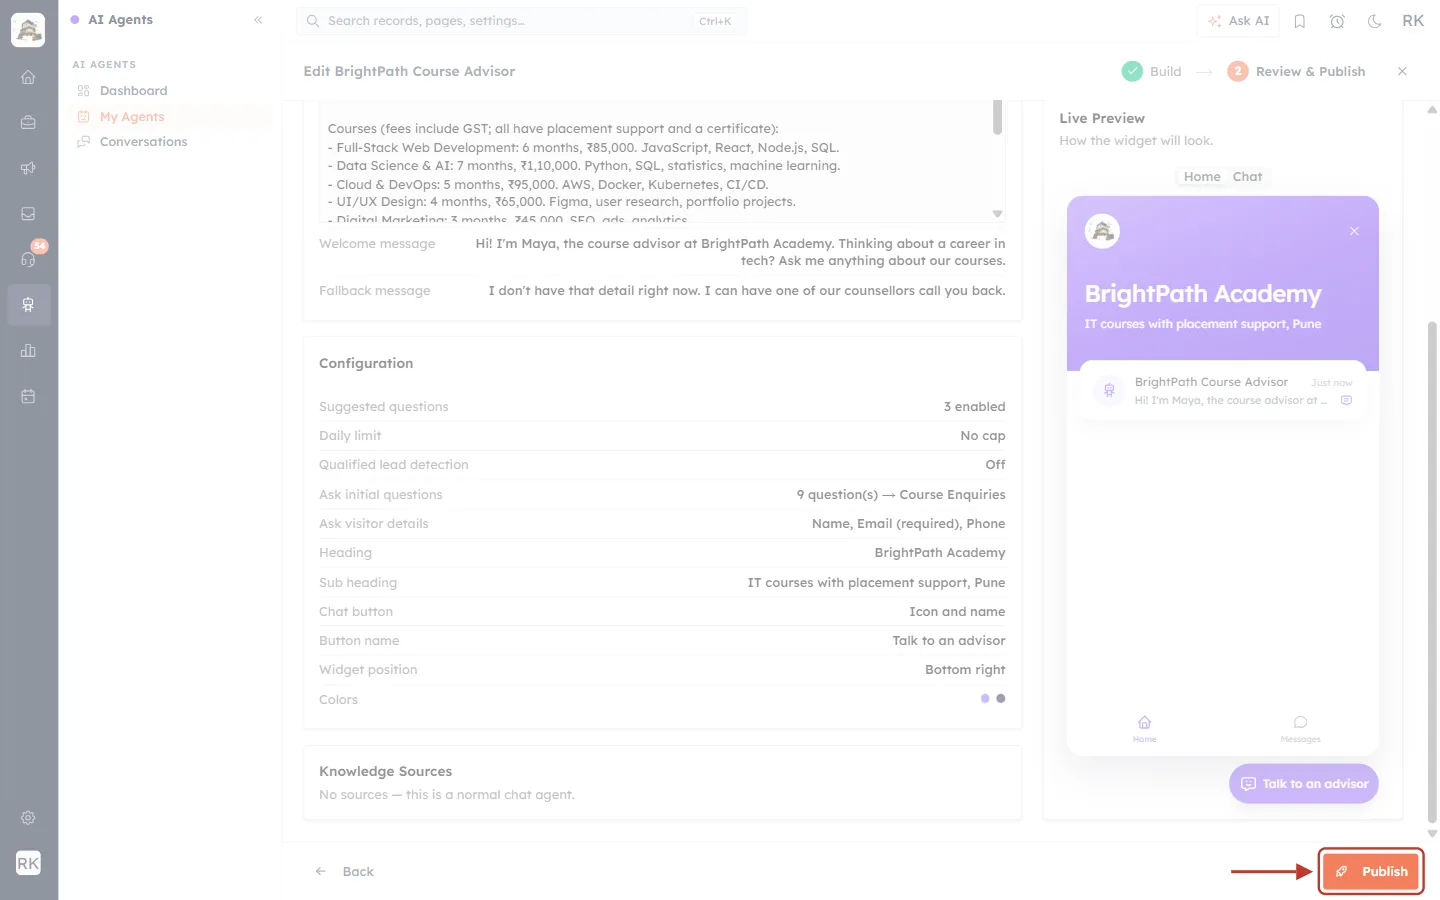Click the prompt box scroll down arrow
The image size is (1440, 900).
[997, 214]
